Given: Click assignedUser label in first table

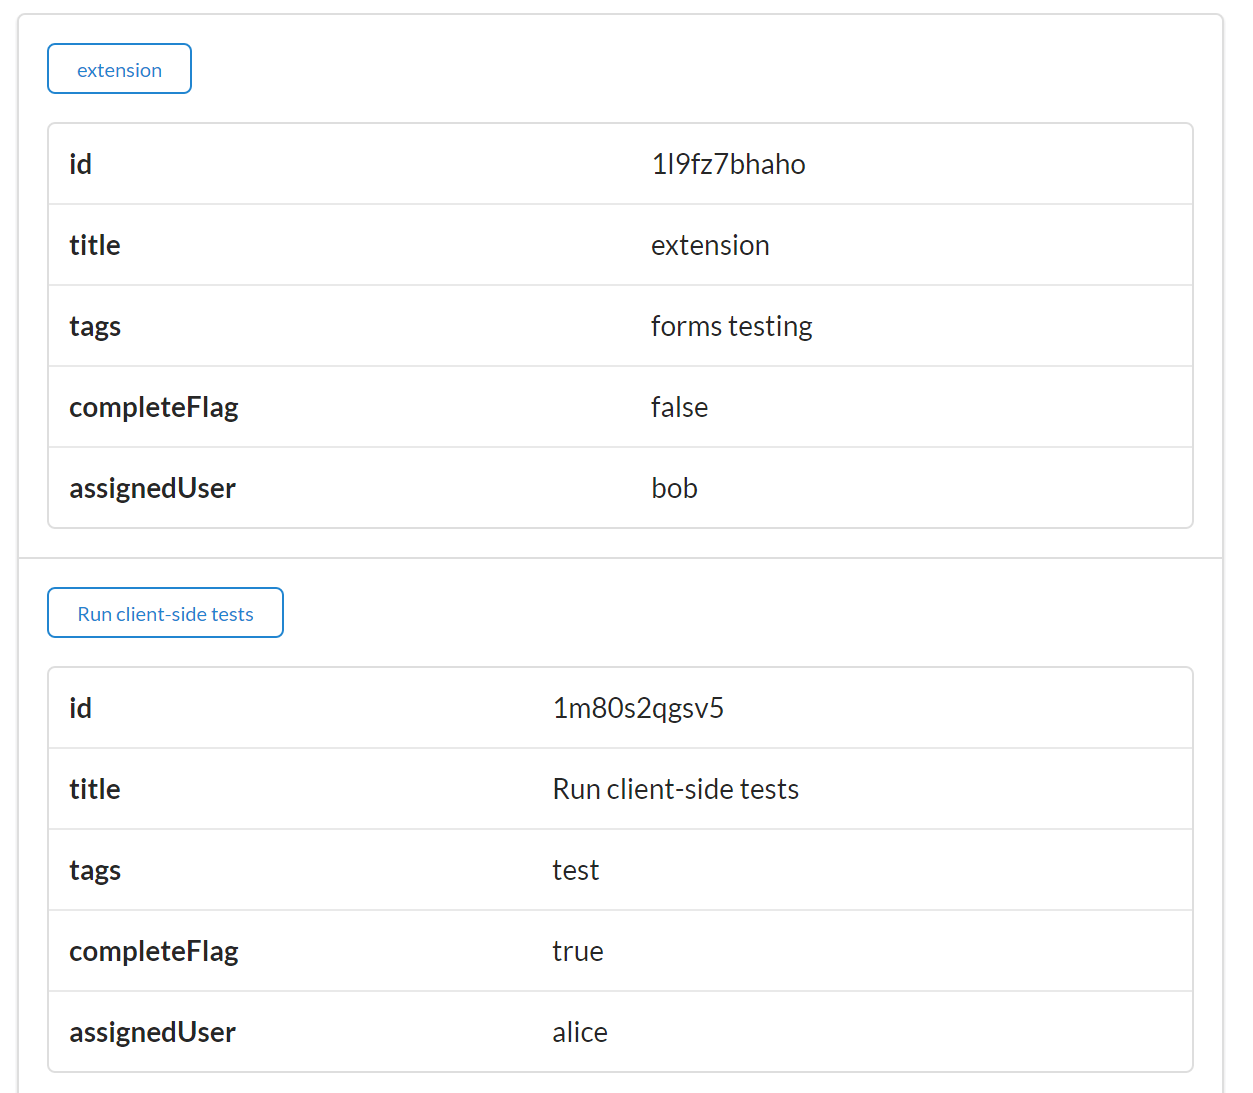Looking at the screenshot, I should 152,488.
